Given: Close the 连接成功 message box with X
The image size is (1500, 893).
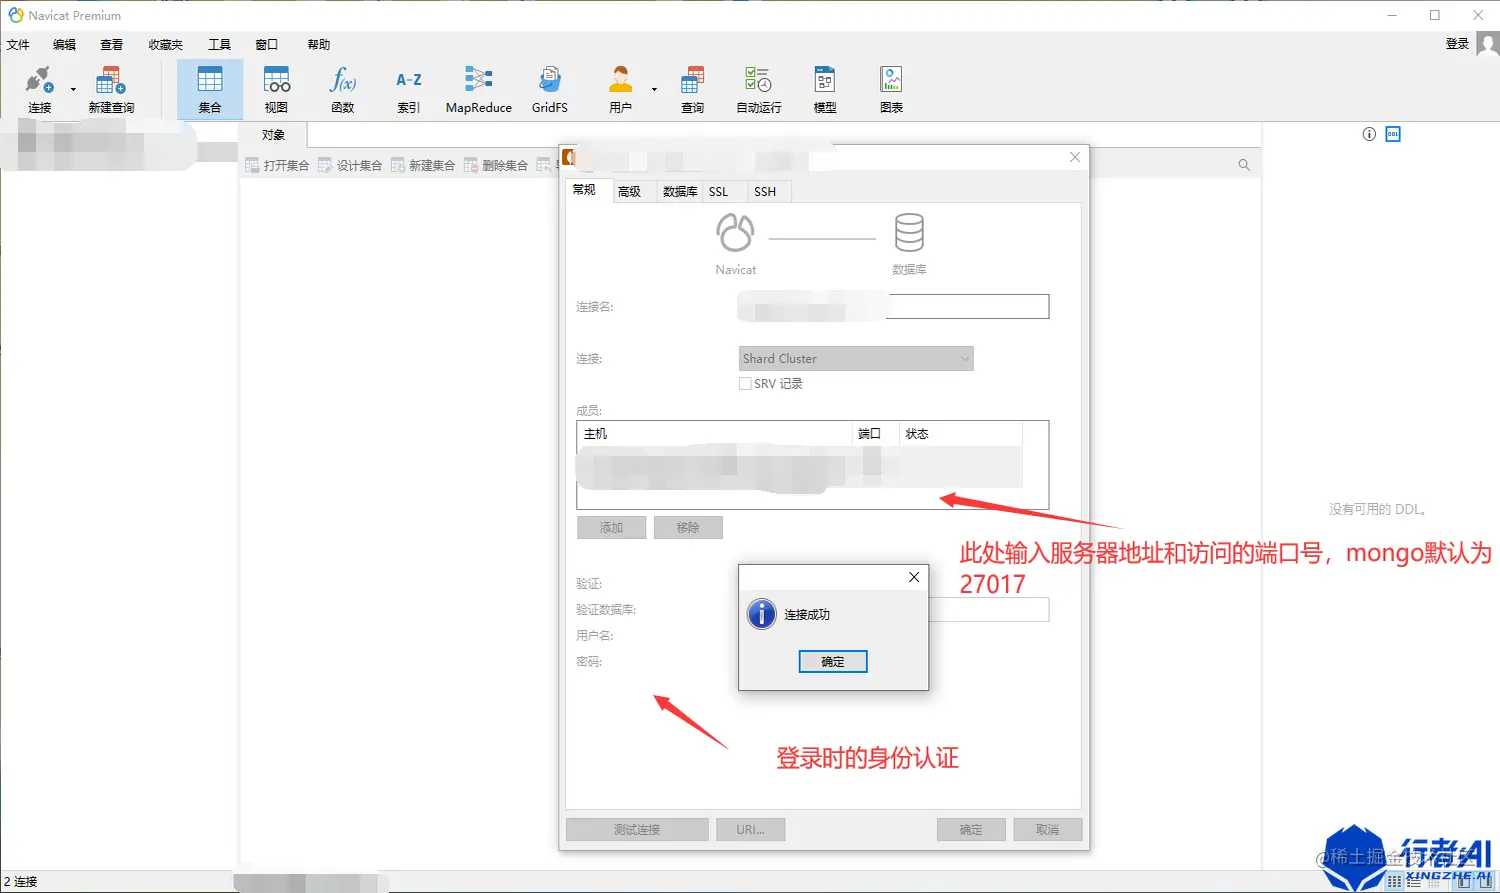Looking at the screenshot, I should (x=913, y=577).
